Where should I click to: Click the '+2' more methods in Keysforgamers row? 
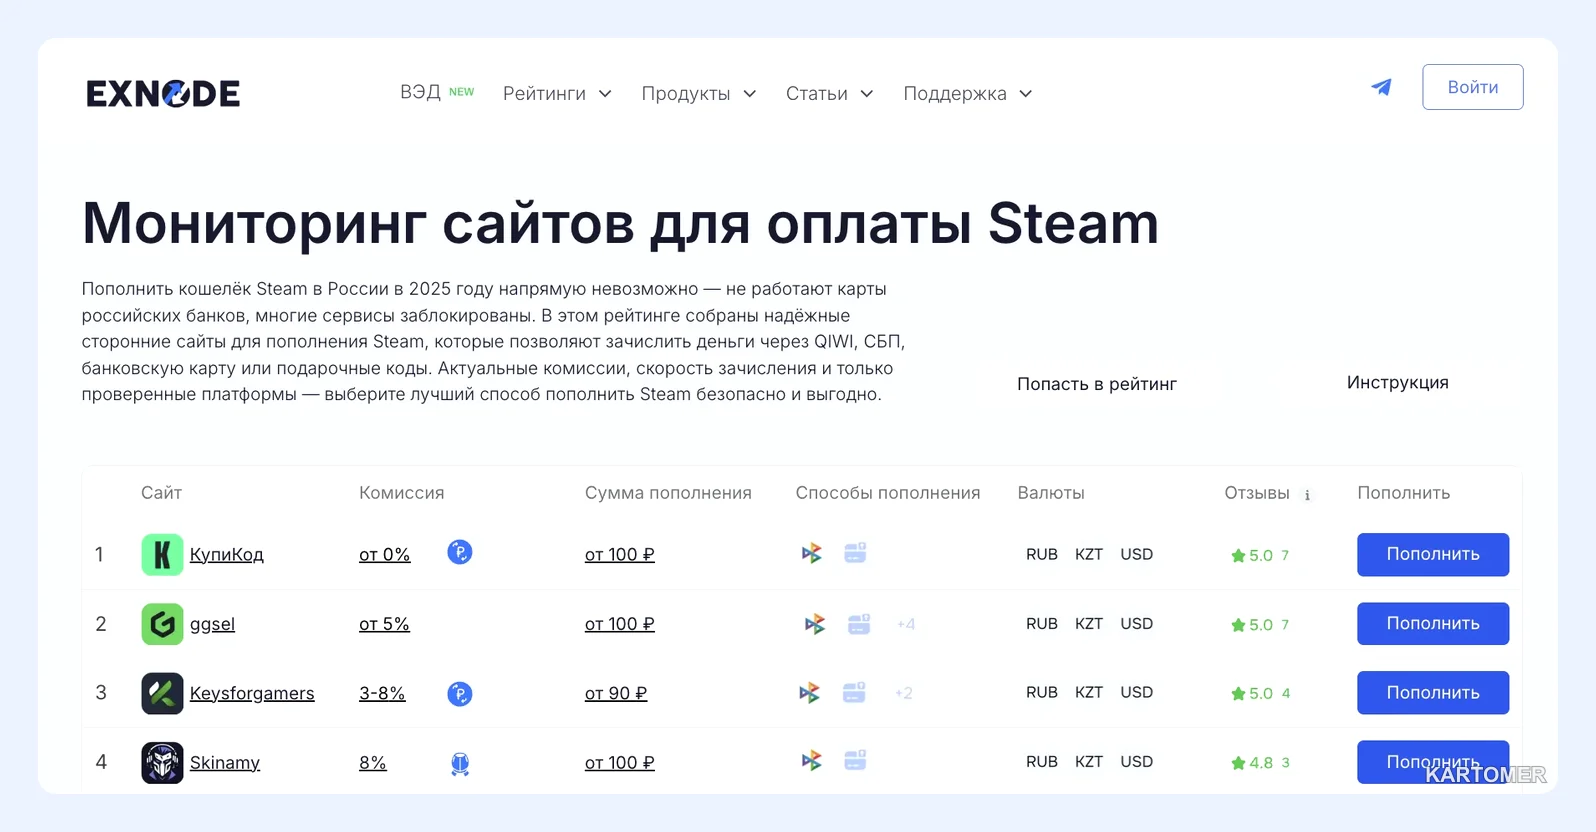[904, 693]
